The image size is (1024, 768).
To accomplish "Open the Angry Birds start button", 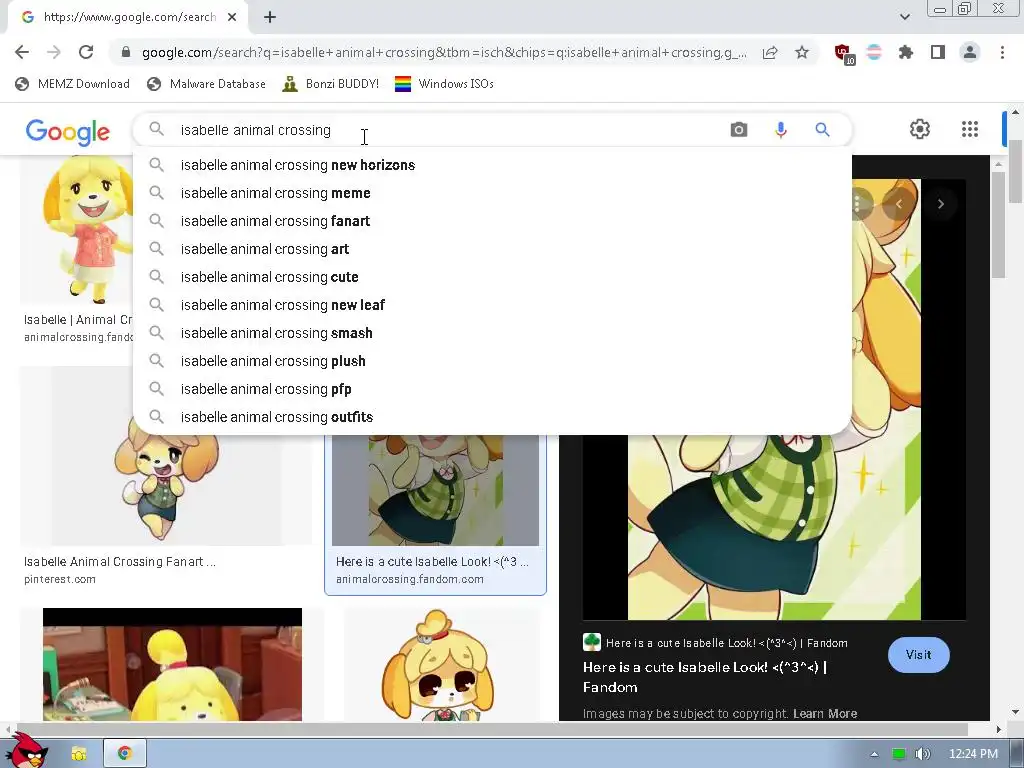I will [26, 752].
